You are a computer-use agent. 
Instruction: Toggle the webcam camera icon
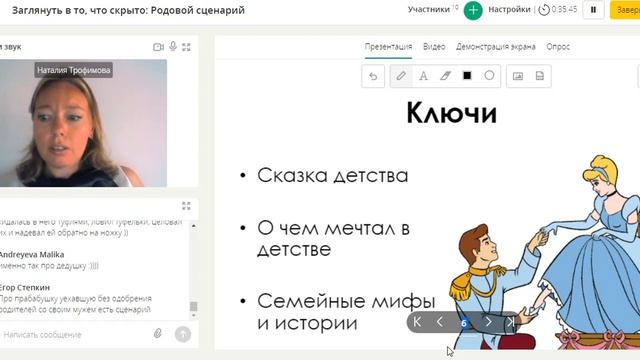click(x=158, y=47)
